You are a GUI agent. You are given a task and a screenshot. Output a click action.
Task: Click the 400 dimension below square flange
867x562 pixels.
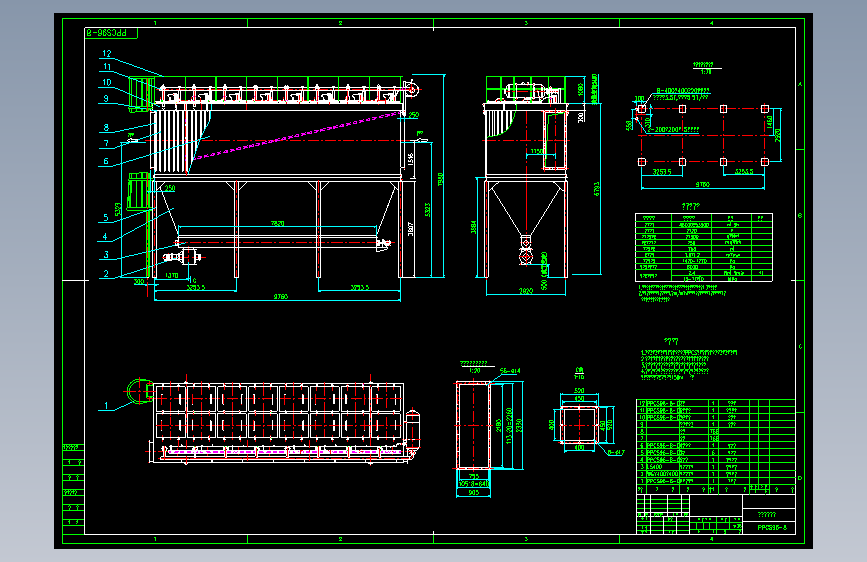579,447
